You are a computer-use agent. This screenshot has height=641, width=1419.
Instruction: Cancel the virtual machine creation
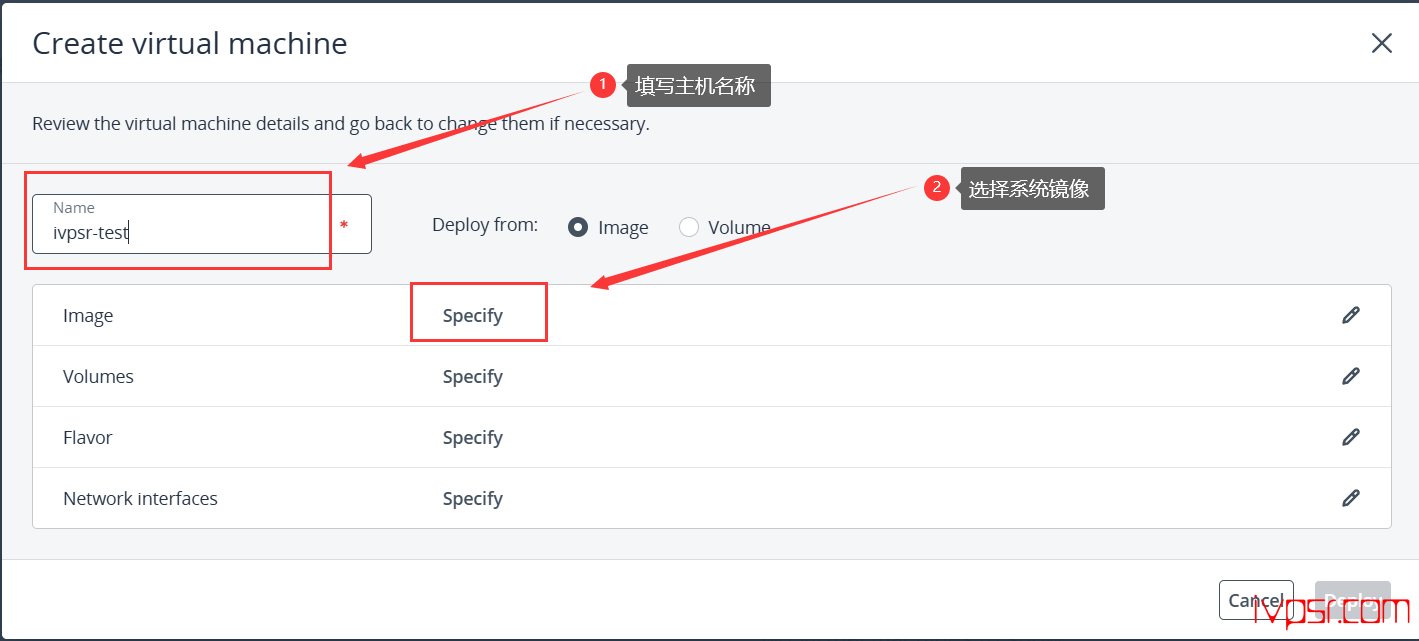[x=1256, y=600]
